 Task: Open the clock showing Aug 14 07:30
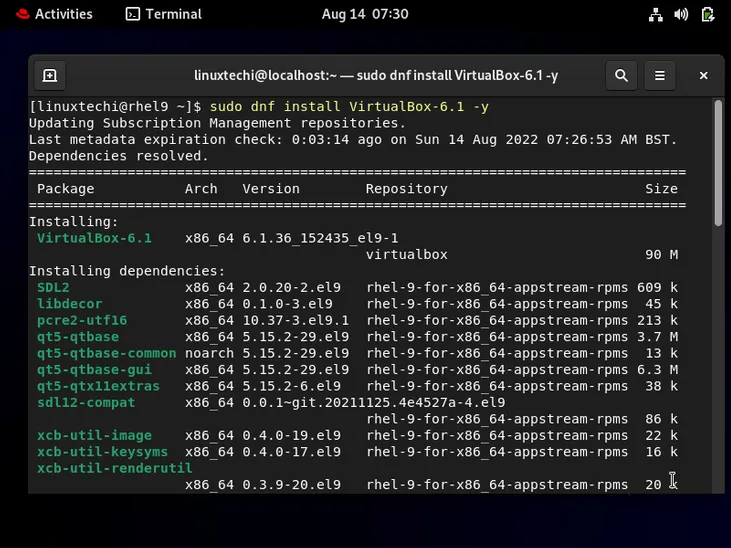tap(365, 14)
